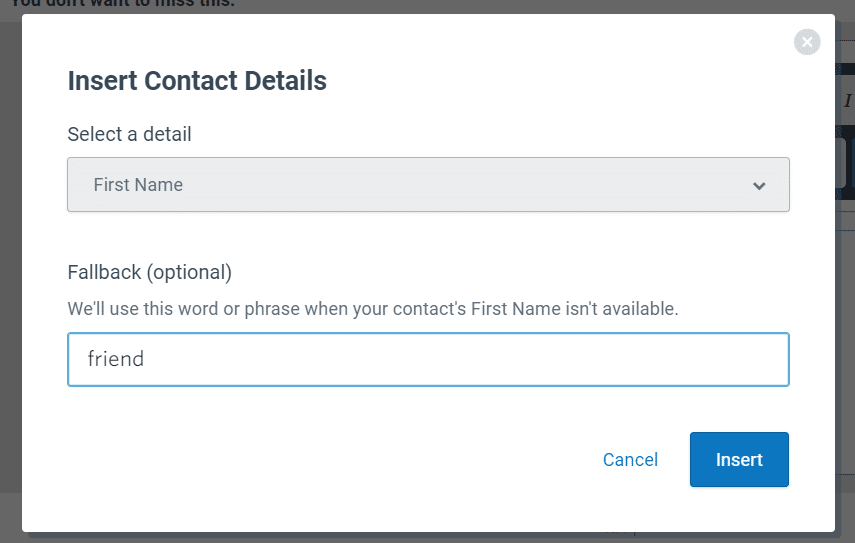Click the gray circle around the X icon

click(x=807, y=42)
